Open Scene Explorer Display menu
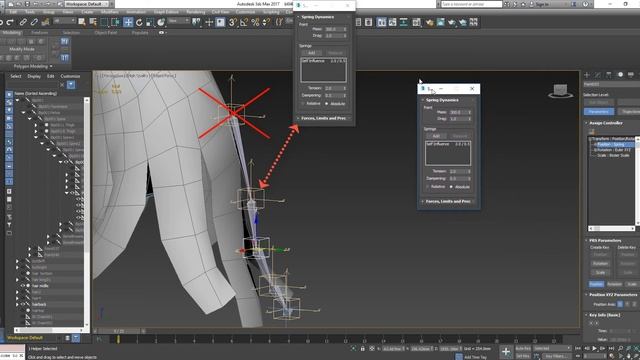This screenshot has width=640, height=360. tap(34, 76)
